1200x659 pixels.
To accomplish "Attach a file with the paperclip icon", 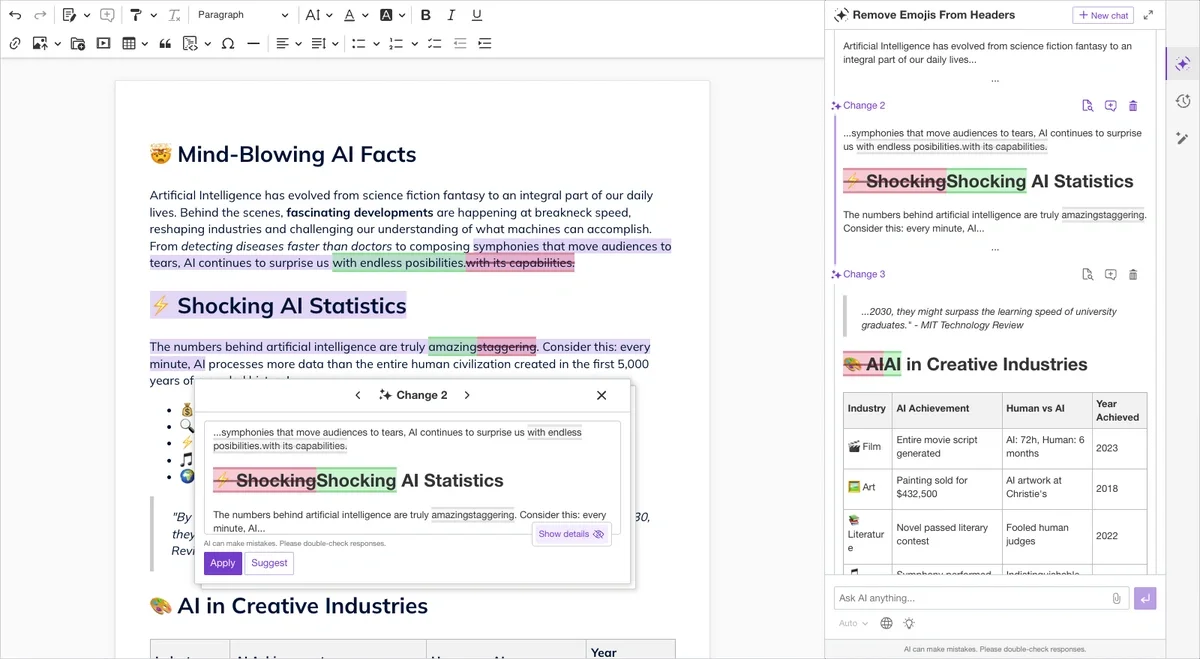I will 1116,598.
